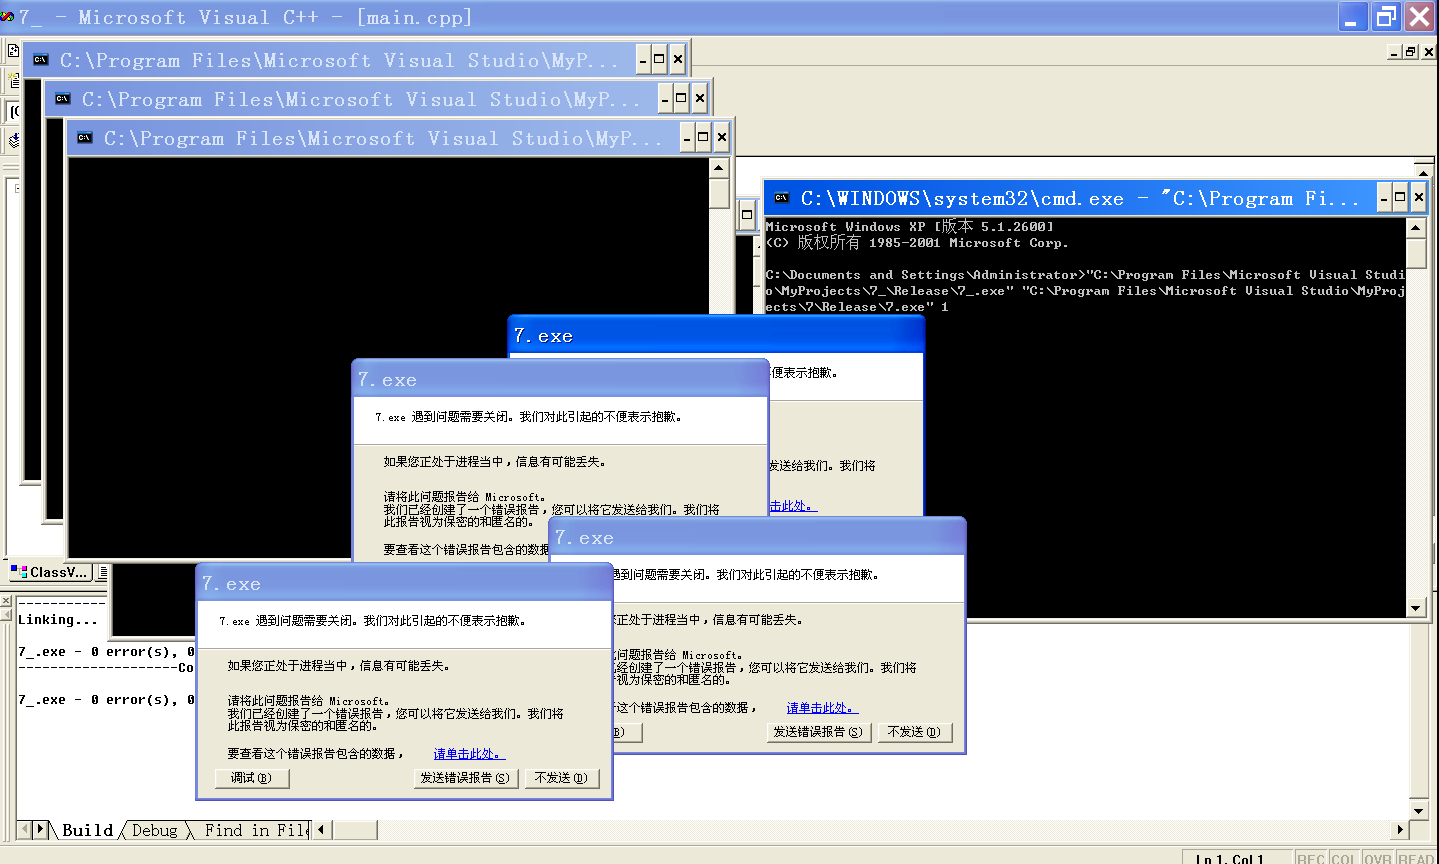Open the 请单击此处 link in the frontmost dialog
1439x864 pixels.
(x=468, y=754)
